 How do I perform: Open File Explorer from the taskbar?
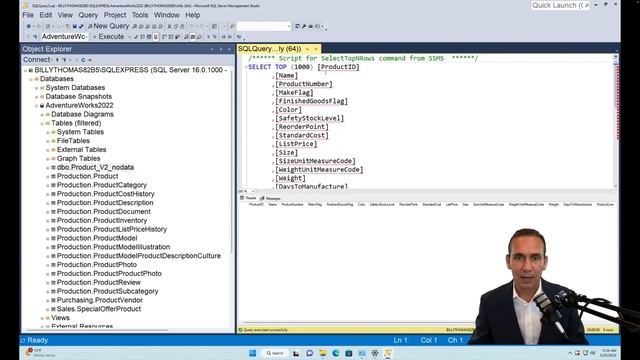[322, 353]
